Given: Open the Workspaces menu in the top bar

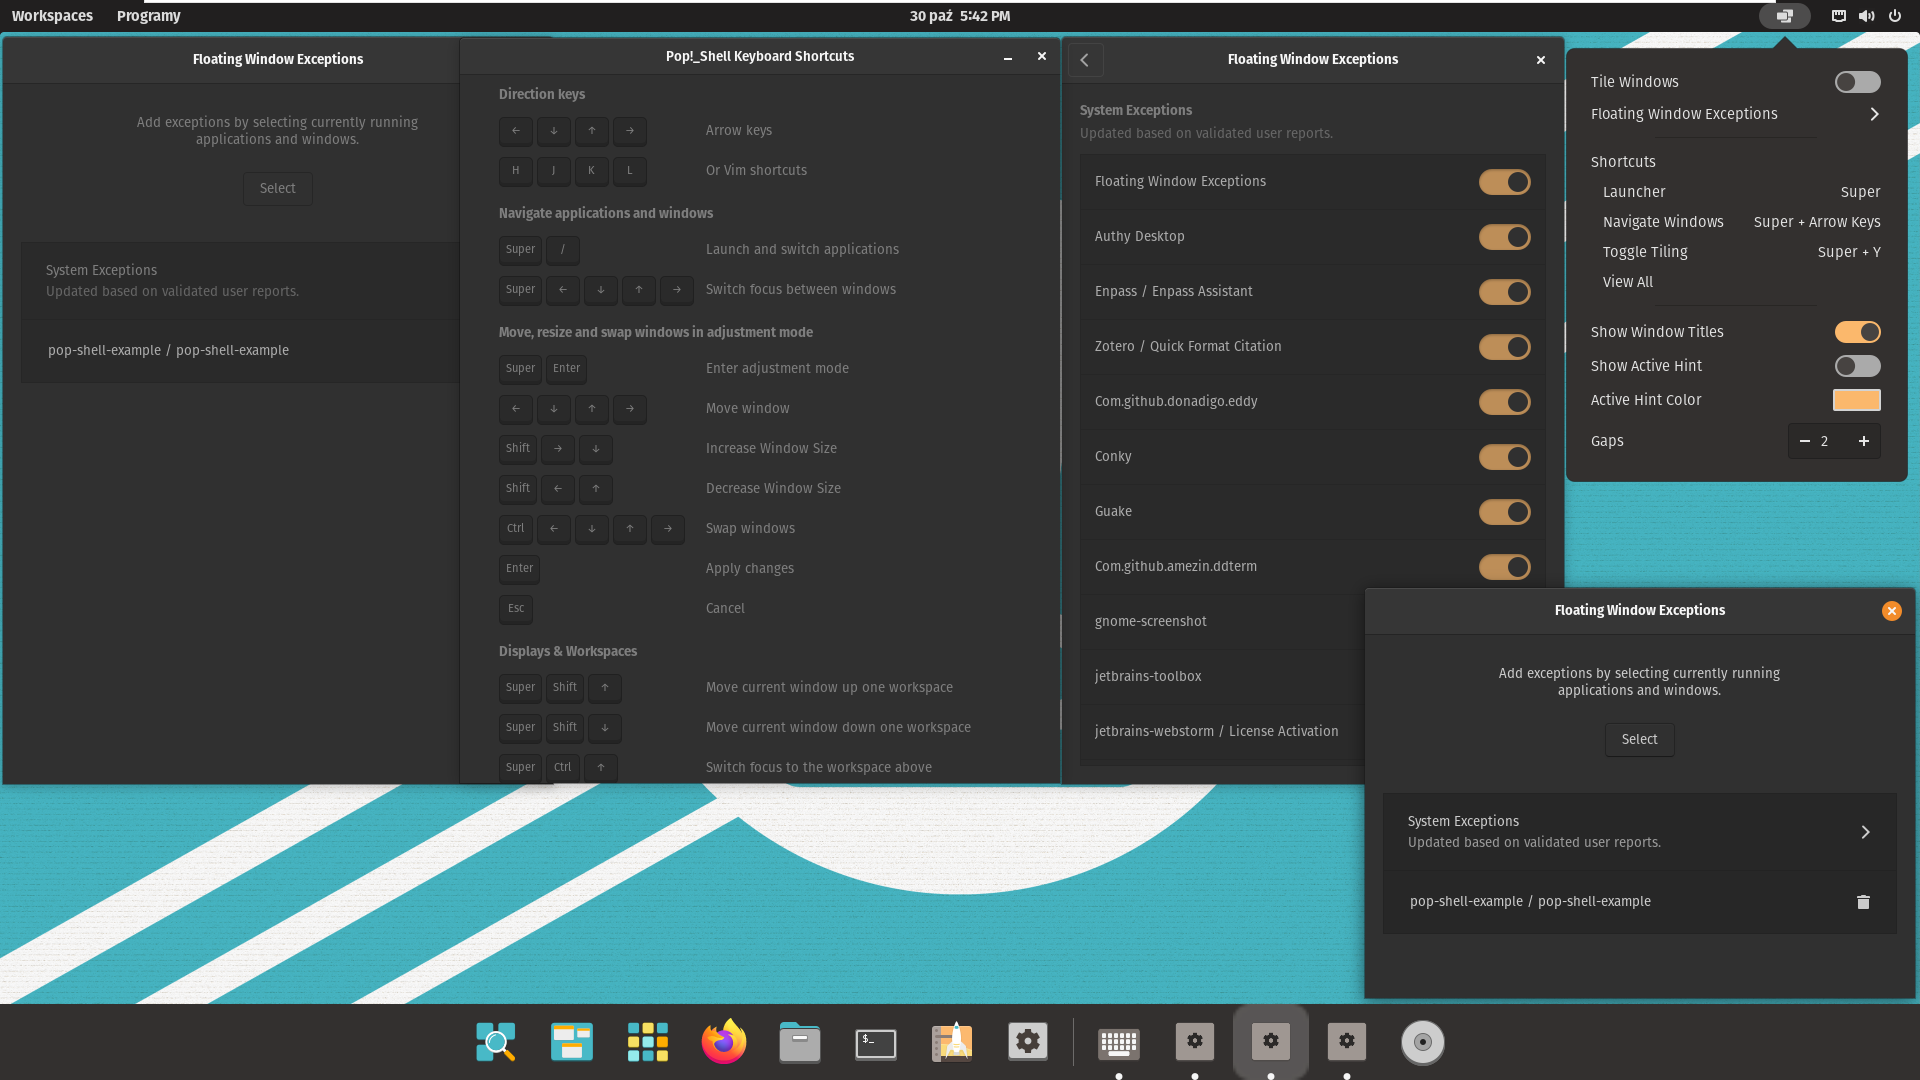Looking at the screenshot, I should (52, 16).
